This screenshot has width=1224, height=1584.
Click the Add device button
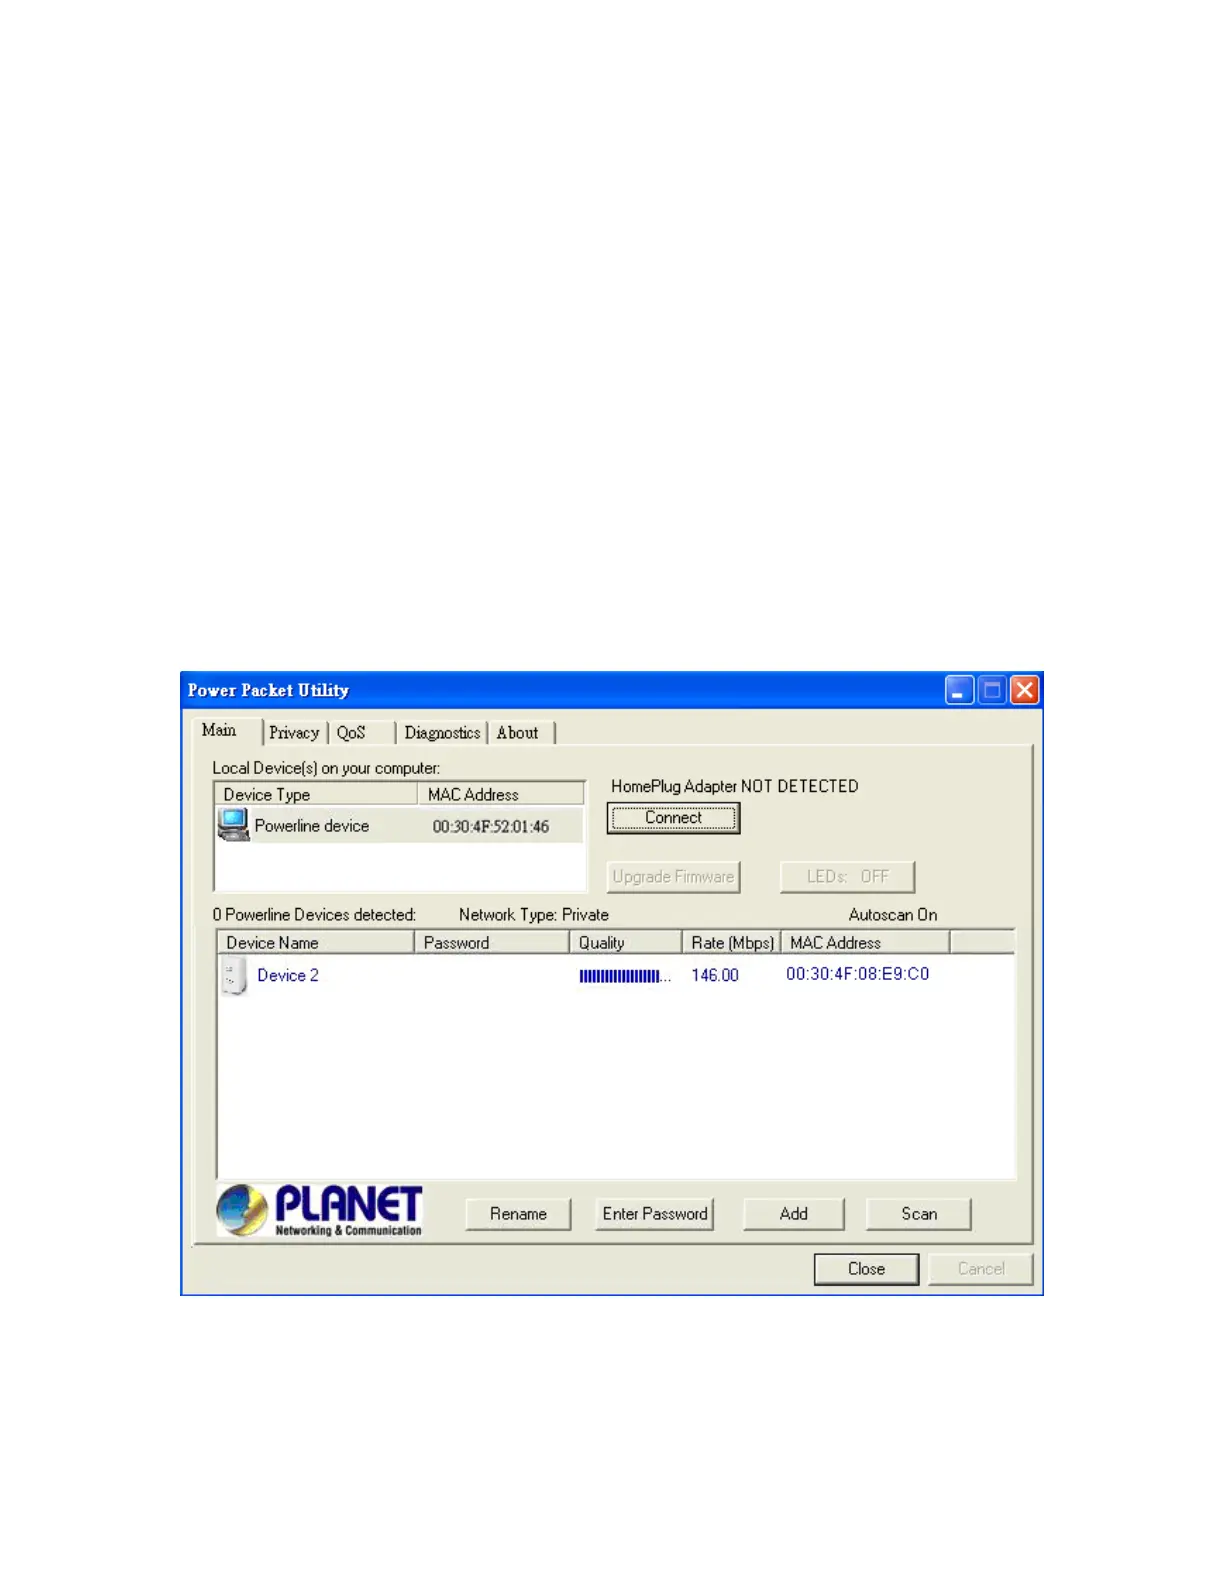tap(794, 1214)
